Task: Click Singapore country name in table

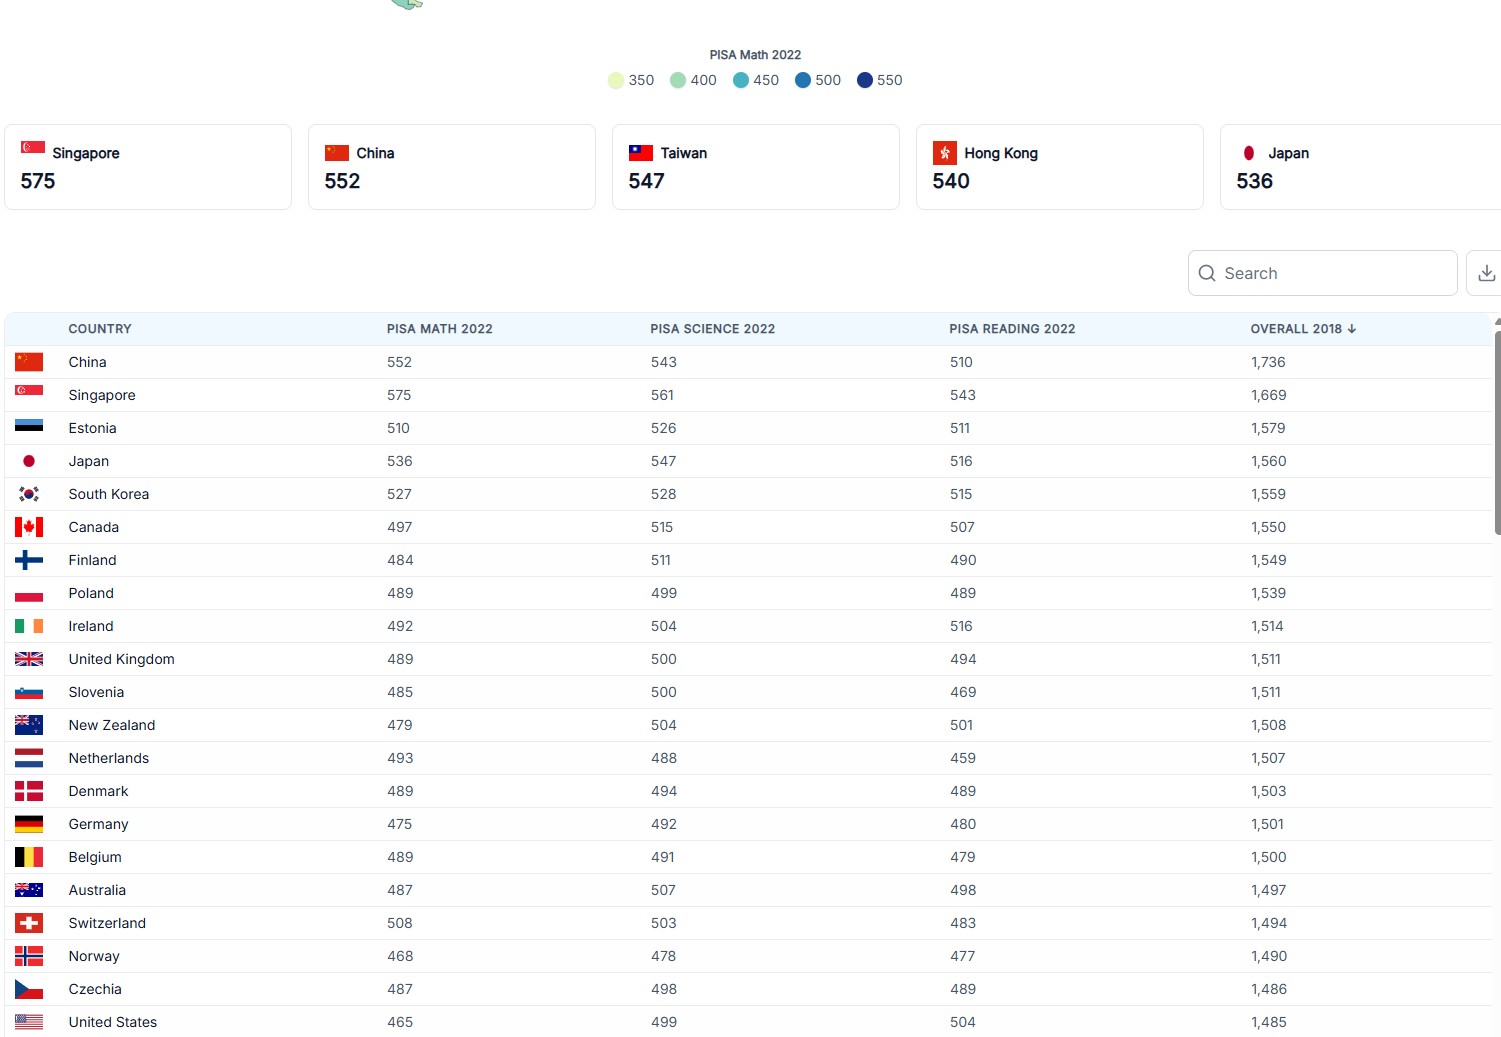Action: 102,395
